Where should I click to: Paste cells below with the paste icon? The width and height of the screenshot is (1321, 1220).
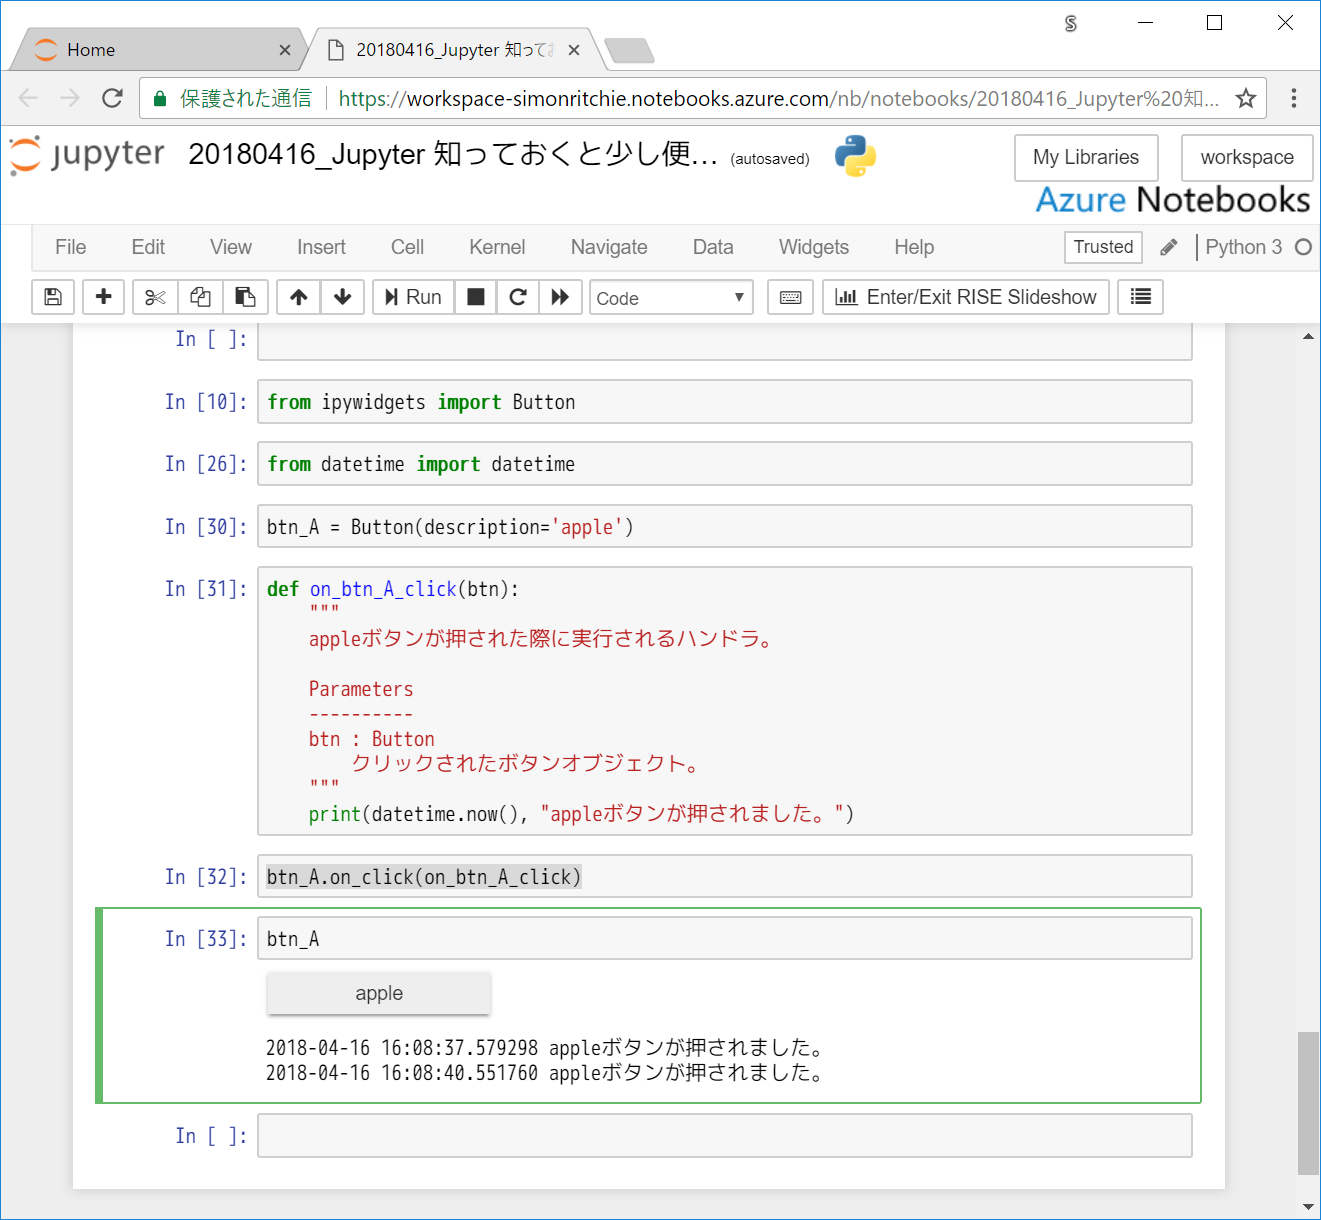(x=245, y=297)
